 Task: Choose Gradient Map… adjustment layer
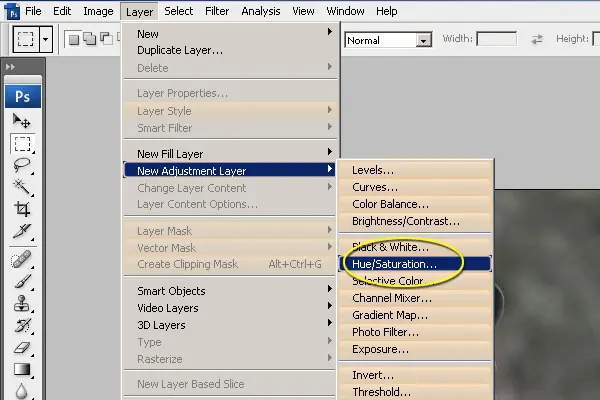(x=415, y=315)
